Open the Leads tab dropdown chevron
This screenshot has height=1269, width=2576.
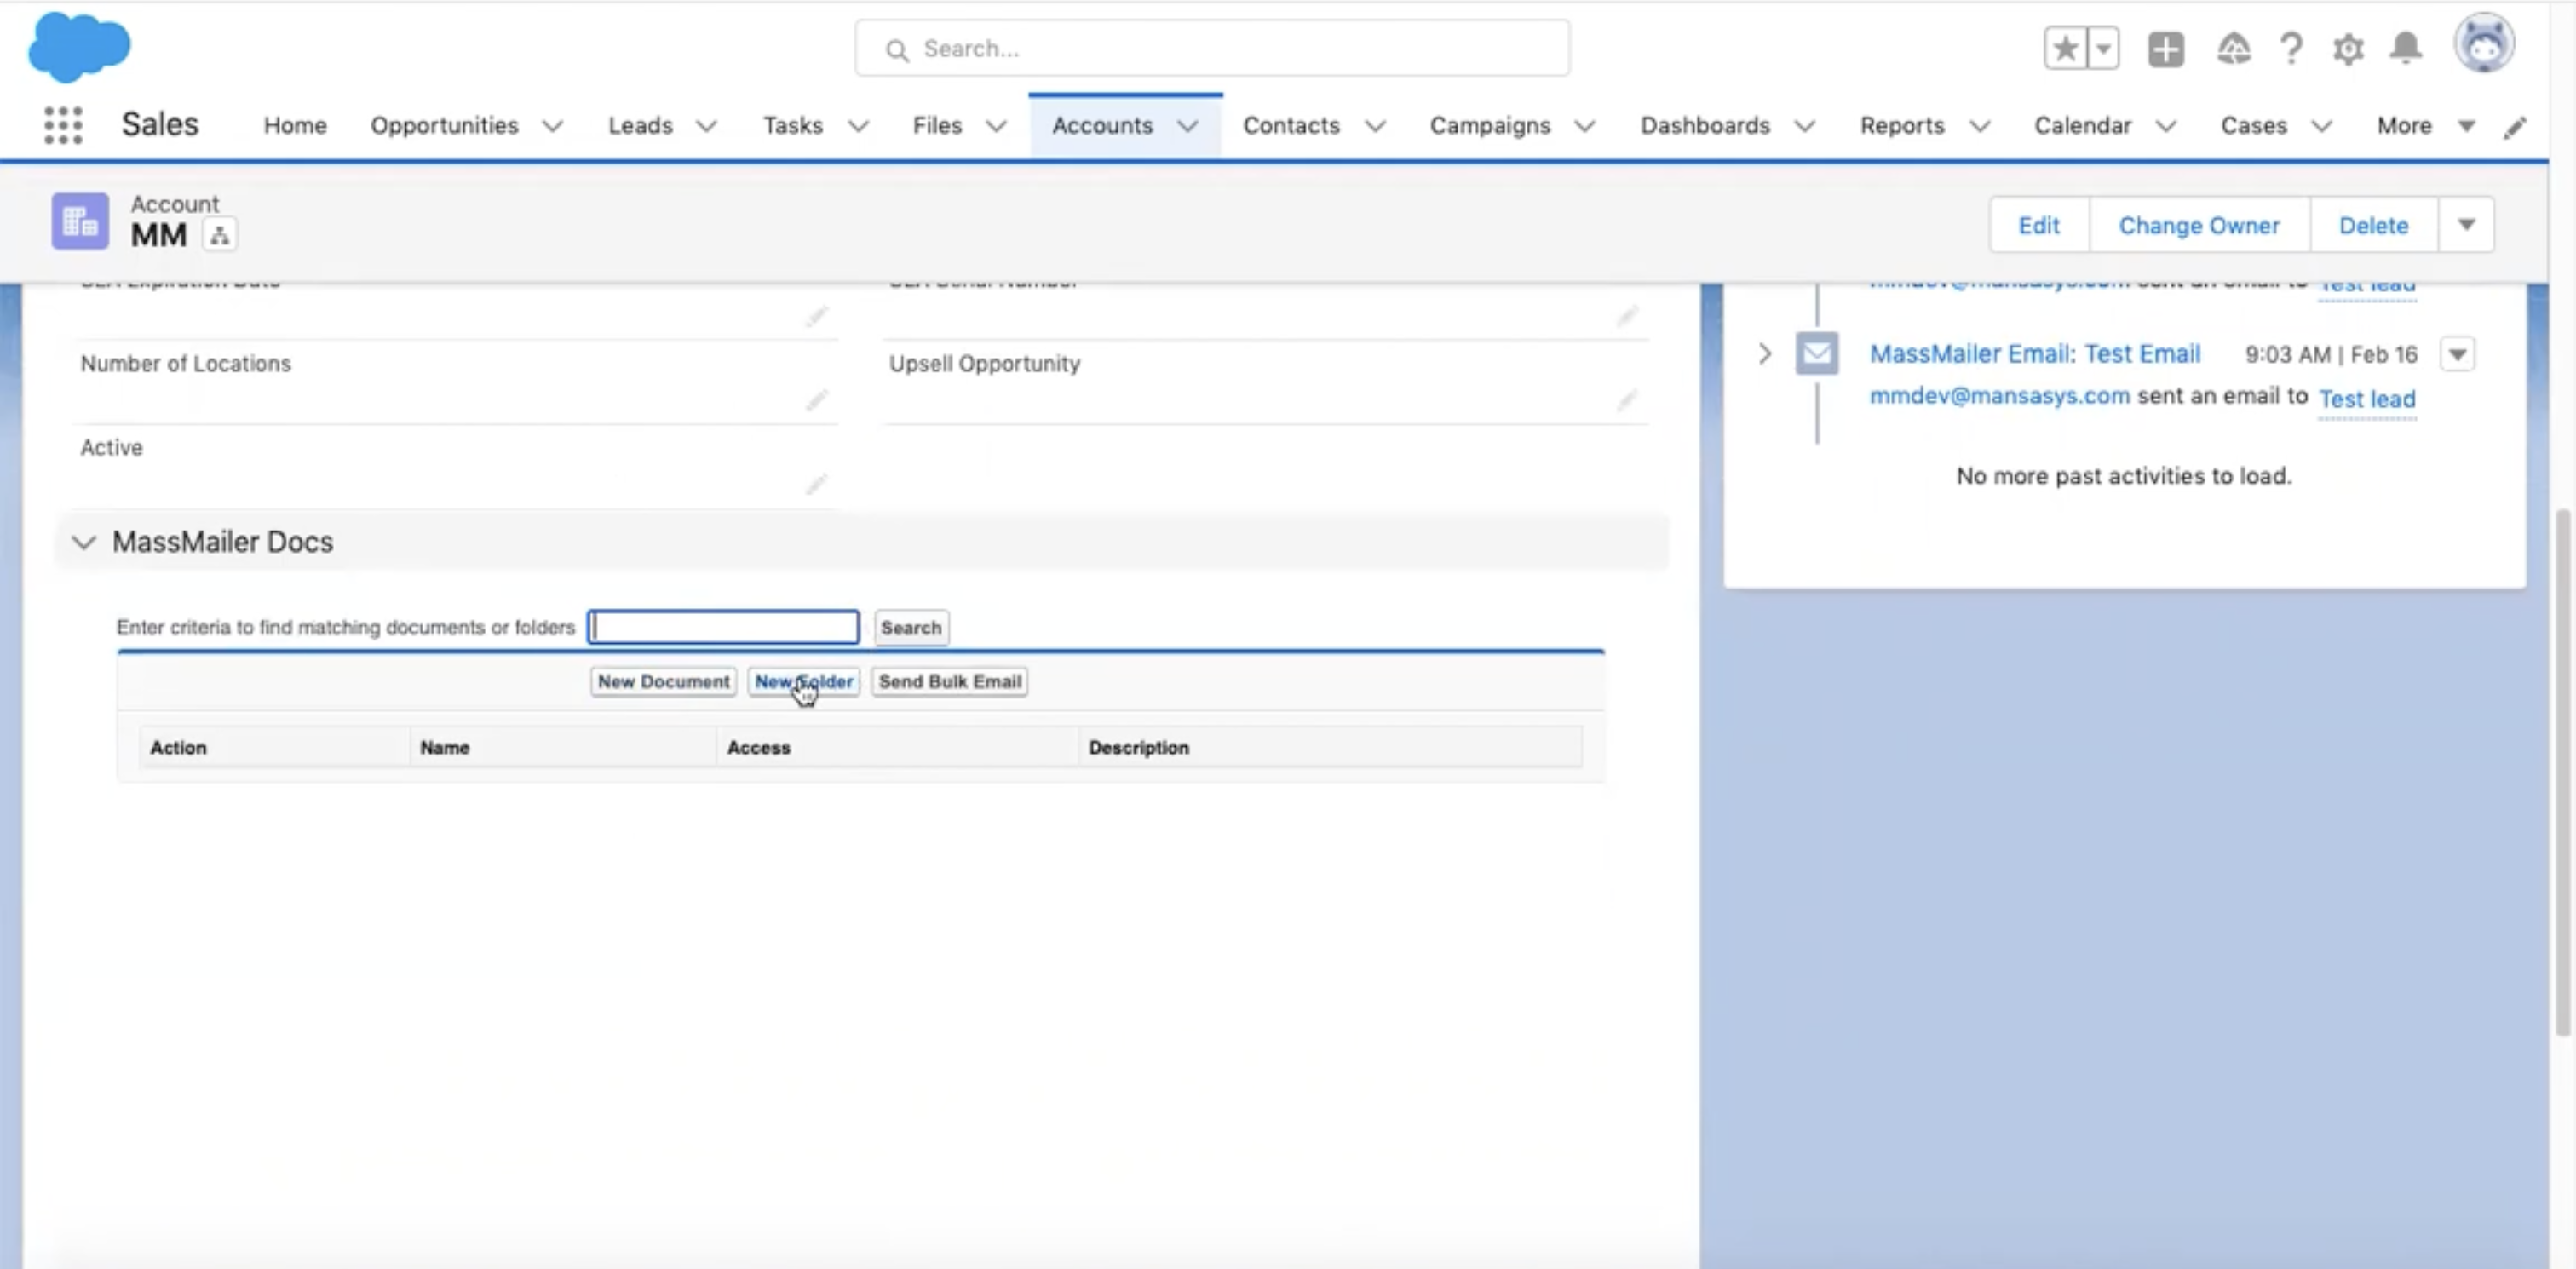707,126
